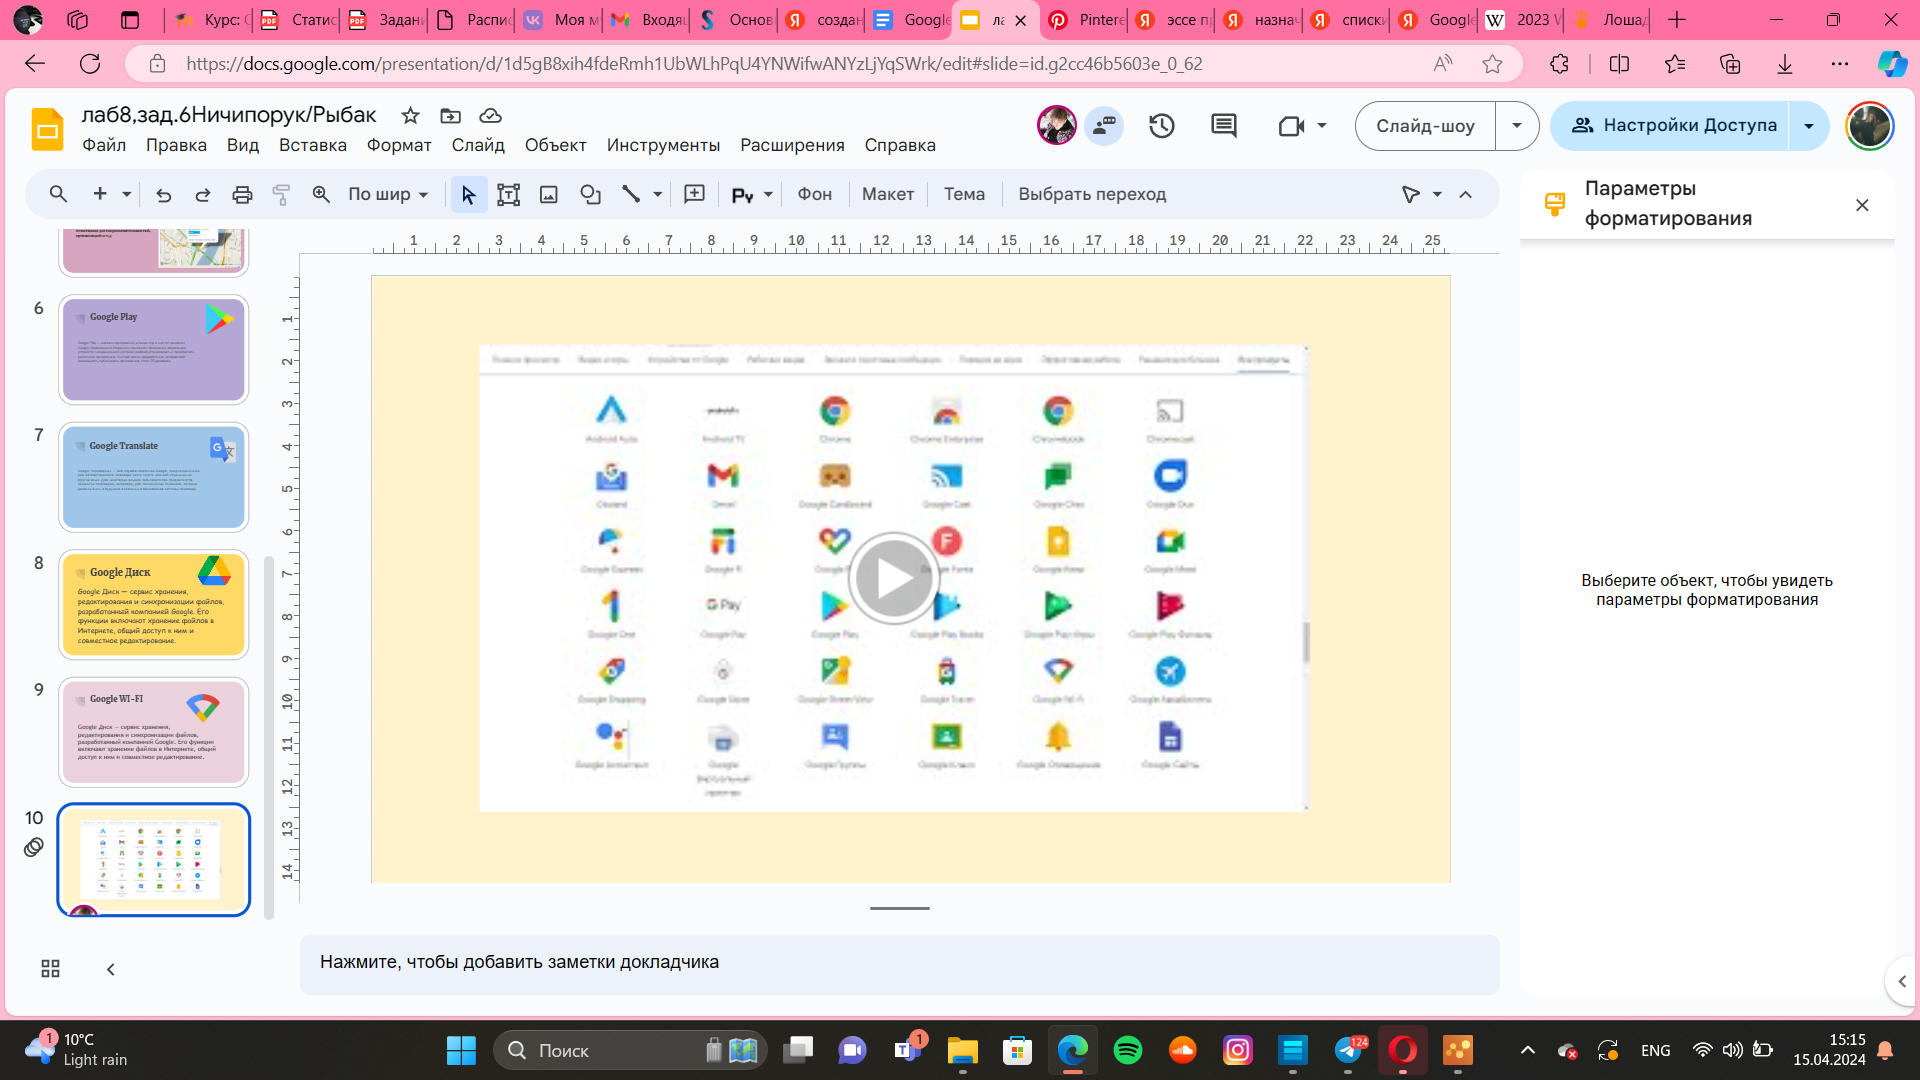This screenshot has height=1080, width=1920.
Task: Open new slide layout dropdown arrow
Action: pyautogui.click(x=127, y=194)
